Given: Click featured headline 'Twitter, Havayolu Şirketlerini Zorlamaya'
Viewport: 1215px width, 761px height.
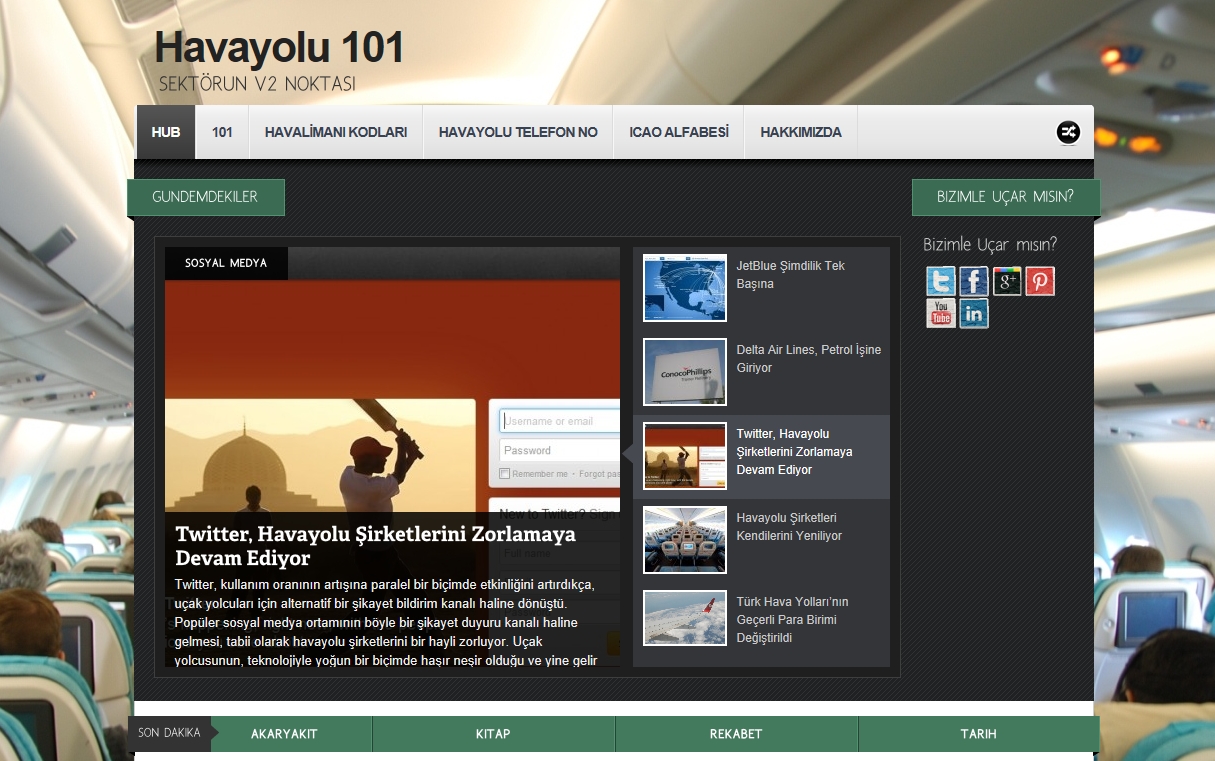Looking at the screenshot, I should click(375, 545).
